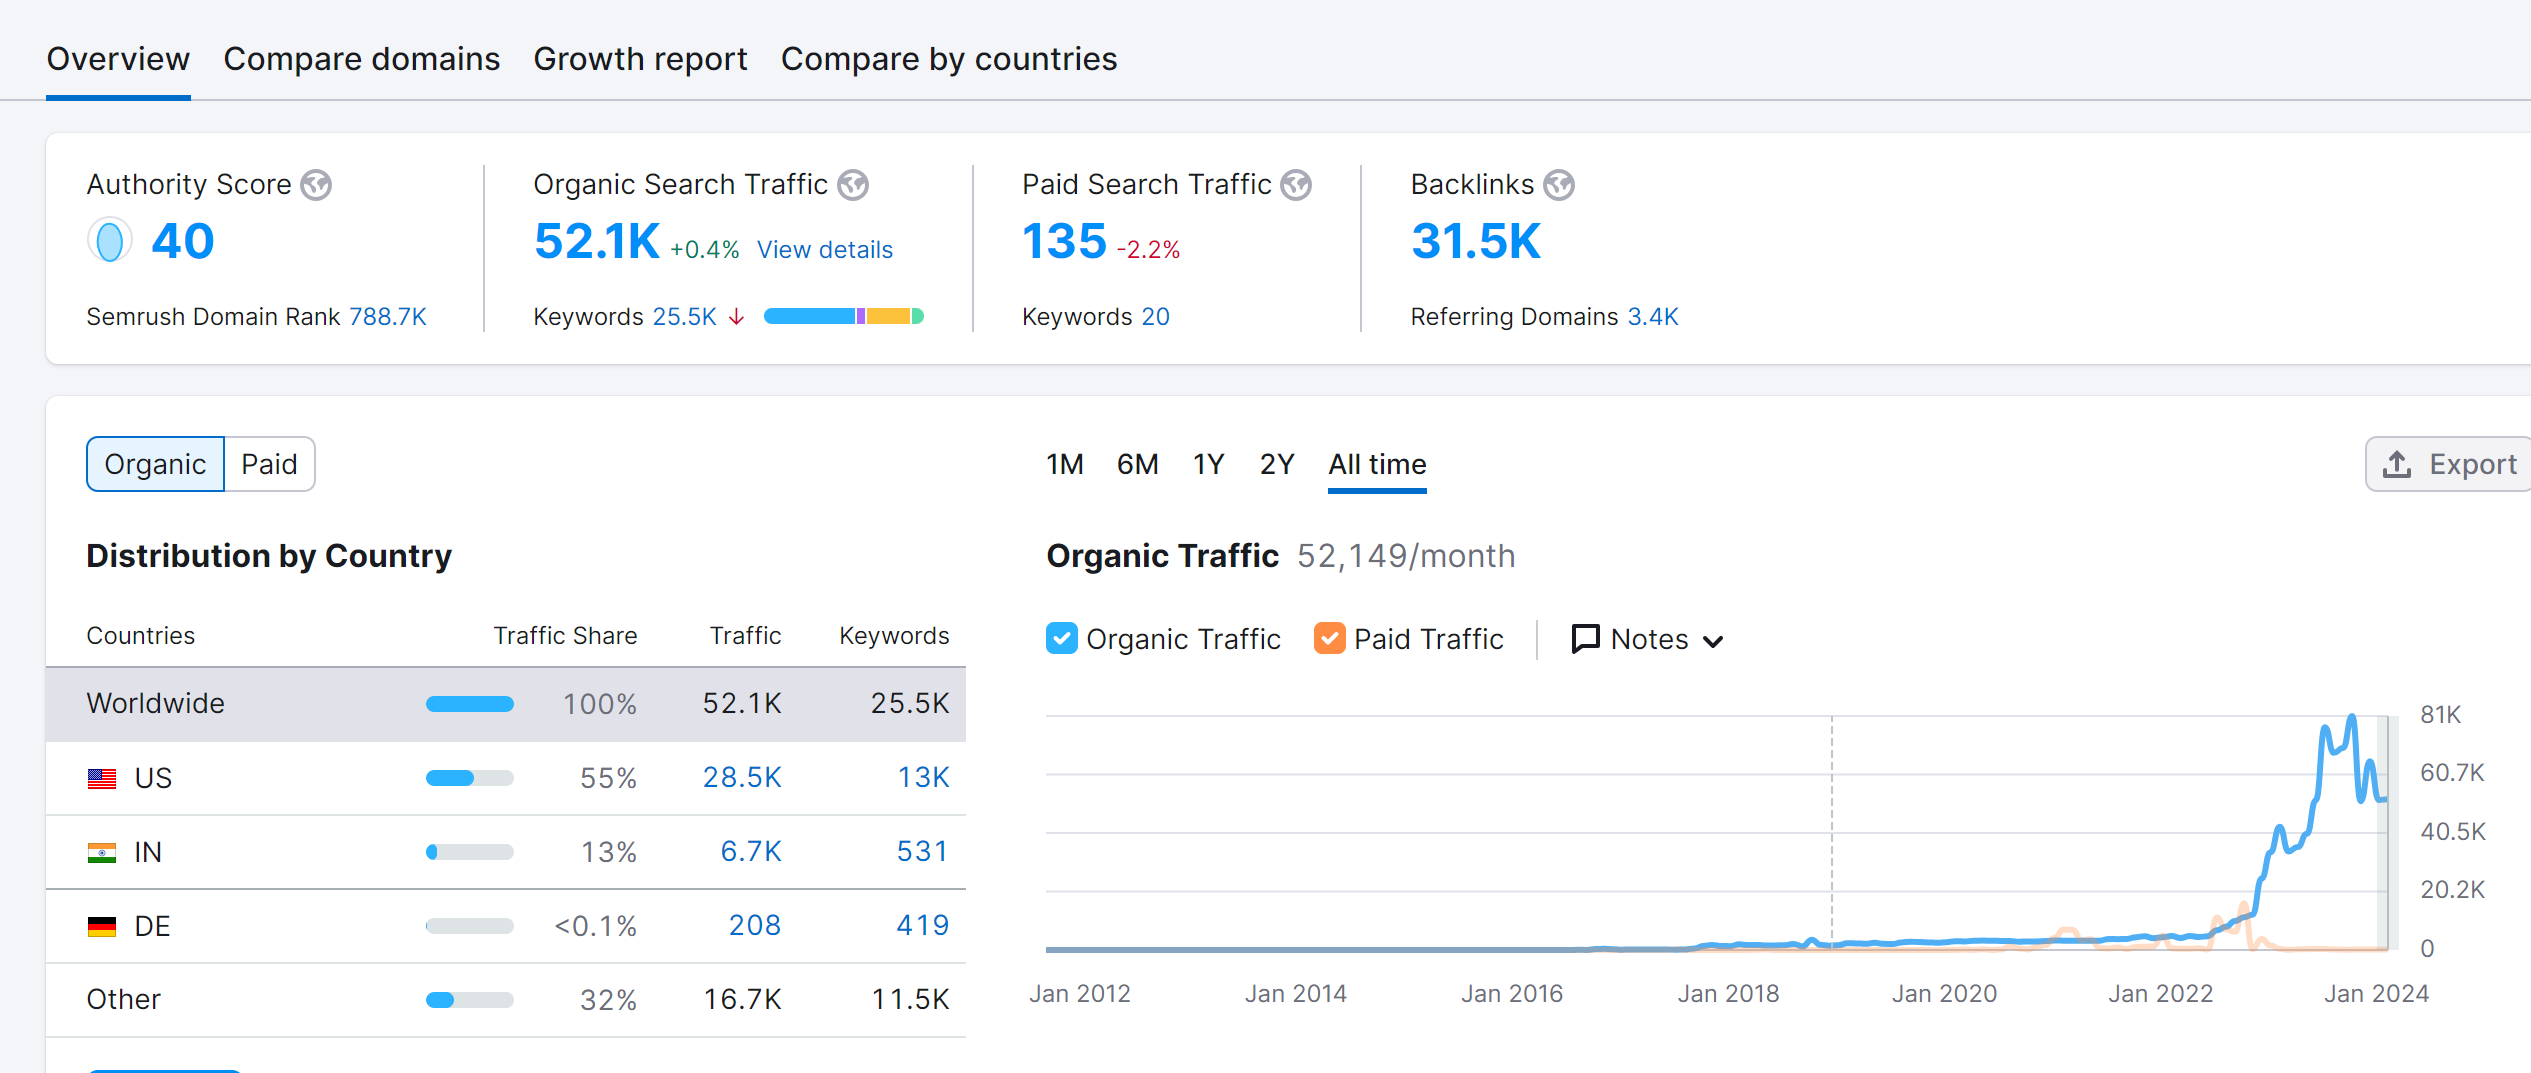Viewport: 2531px width, 1073px height.
Task: Click the Authority Score circle badge icon
Action: pyautogui.click(x=109, y=241)
